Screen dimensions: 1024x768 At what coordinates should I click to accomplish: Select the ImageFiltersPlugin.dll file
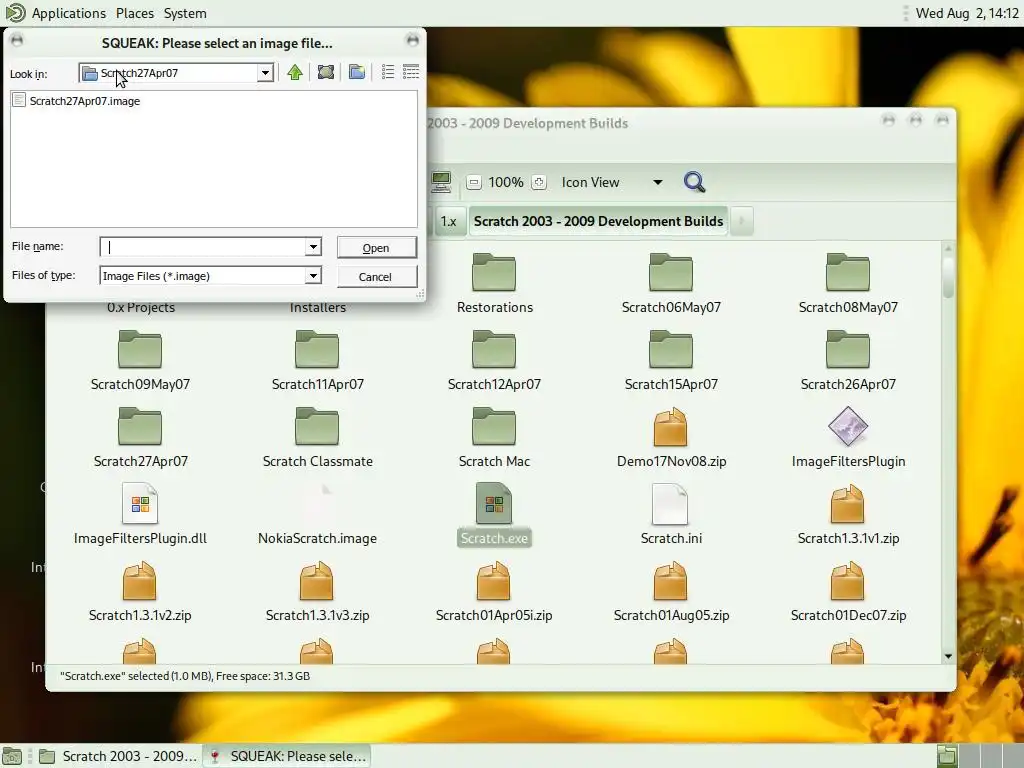140,514
